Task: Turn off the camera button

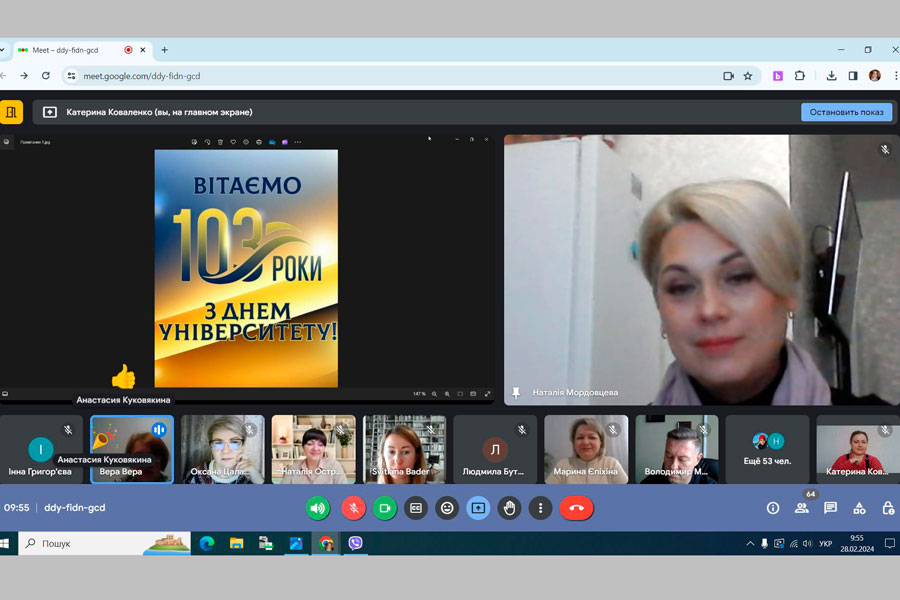Action: 385,508
